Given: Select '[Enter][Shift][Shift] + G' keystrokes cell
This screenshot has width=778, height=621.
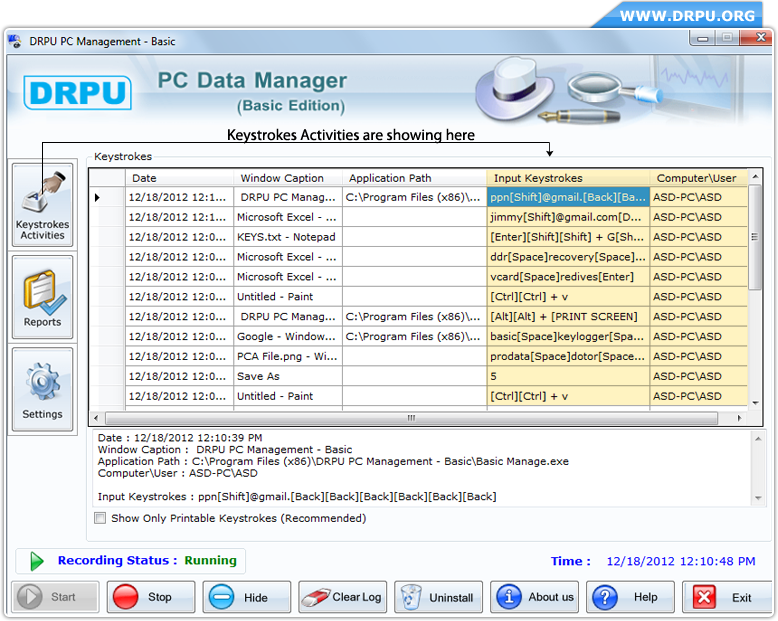Looking at the screenshot, I should 568,237.
